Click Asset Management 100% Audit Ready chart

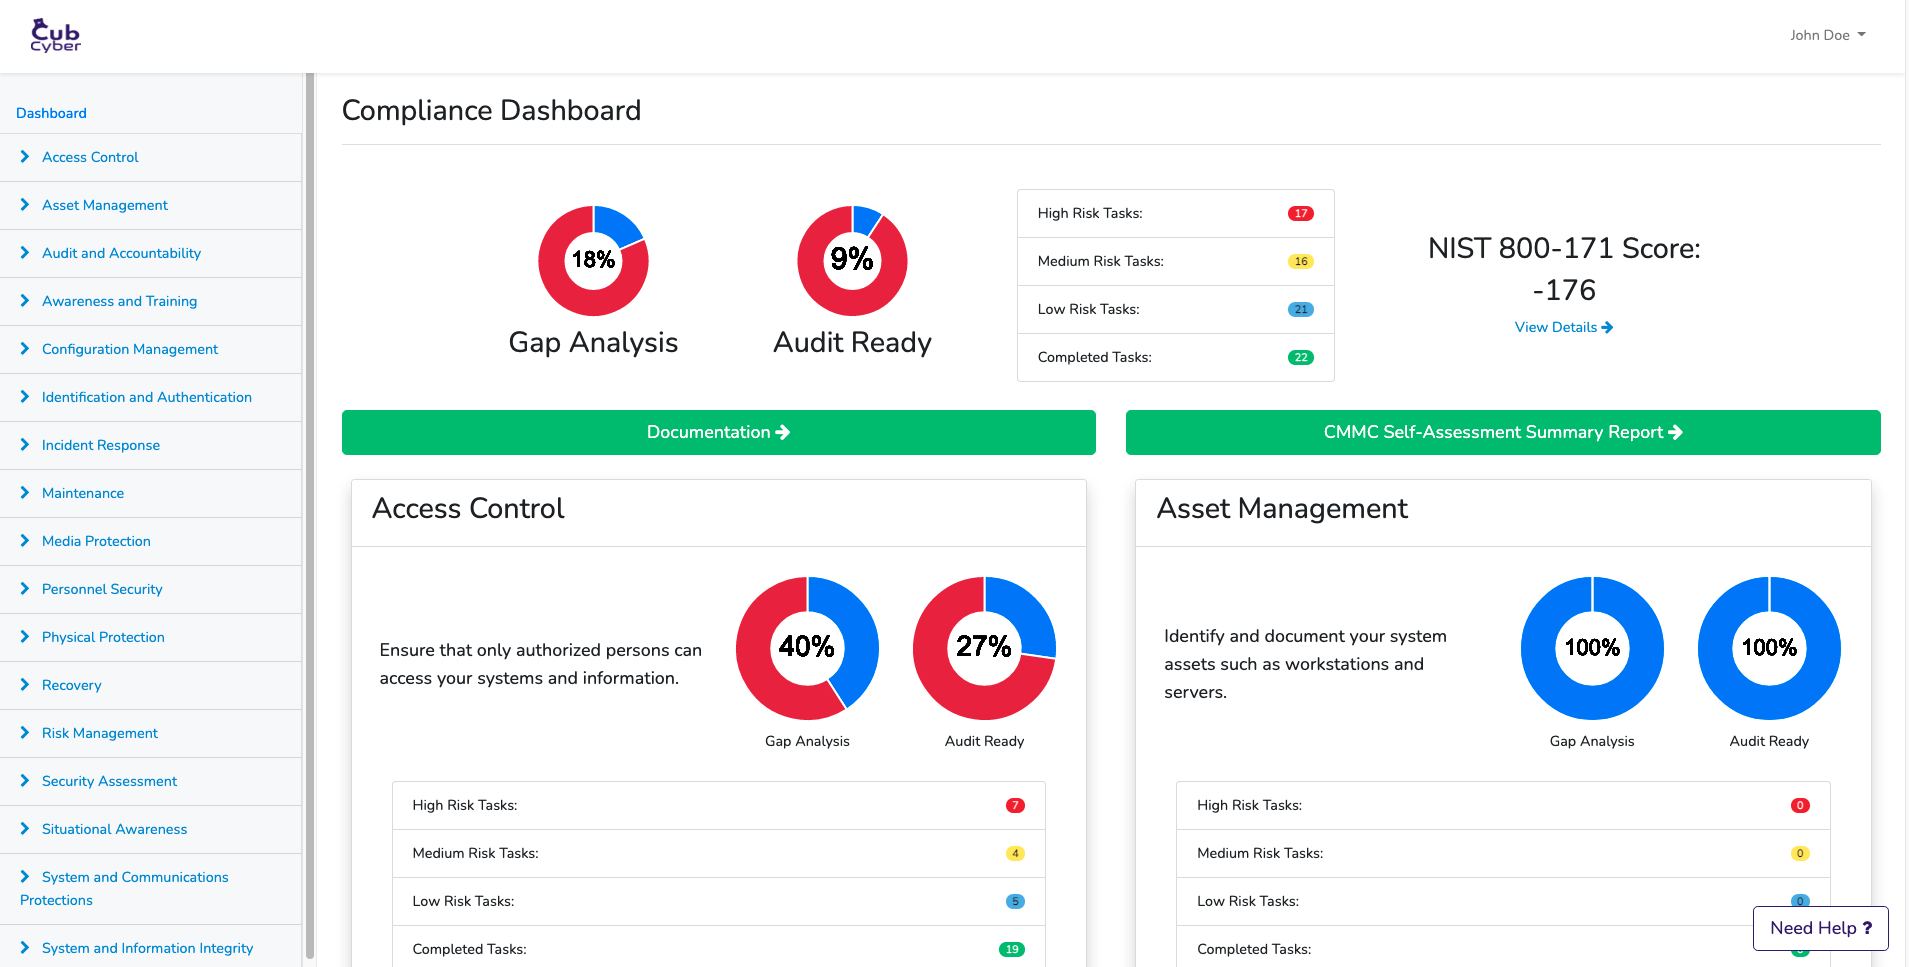[x=1768, y=648]
